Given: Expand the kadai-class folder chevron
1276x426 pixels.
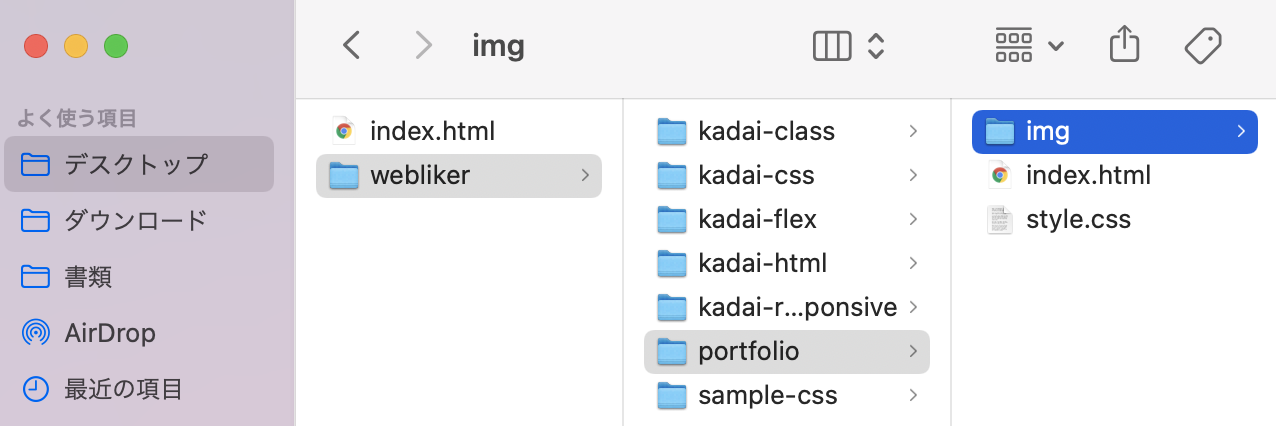Looking at the screenshot, I should (x=913, y=131).
